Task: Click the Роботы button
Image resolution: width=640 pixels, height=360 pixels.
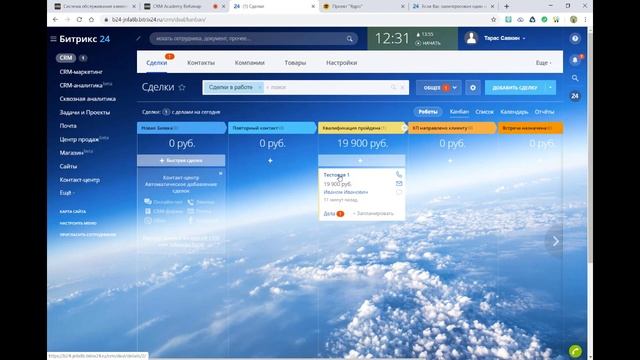Action: tap(428, 112)
